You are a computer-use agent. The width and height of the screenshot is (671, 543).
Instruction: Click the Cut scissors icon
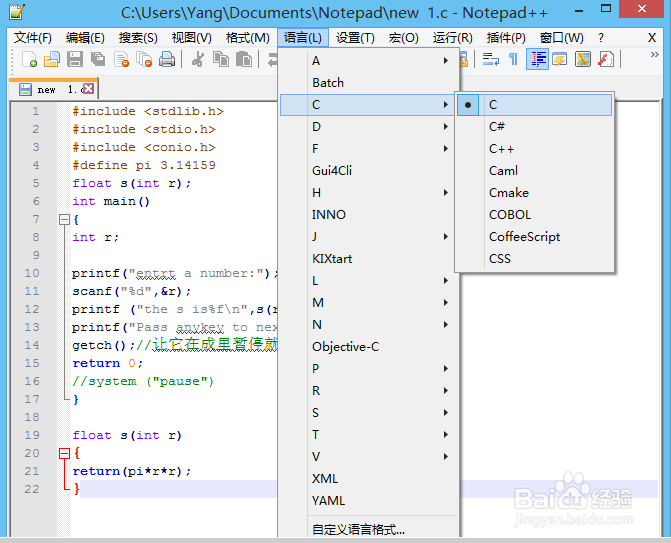coord(198,59)
